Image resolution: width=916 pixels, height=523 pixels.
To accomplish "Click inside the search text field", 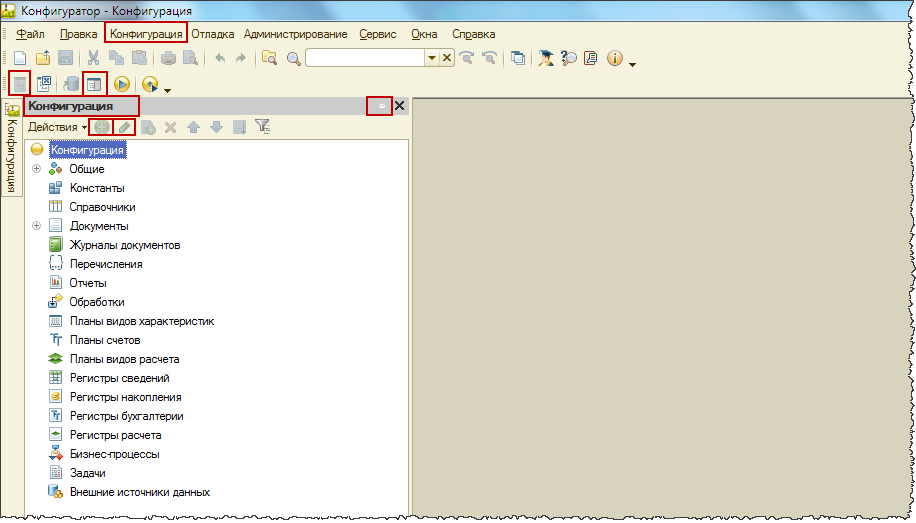I will click(365, 57).
